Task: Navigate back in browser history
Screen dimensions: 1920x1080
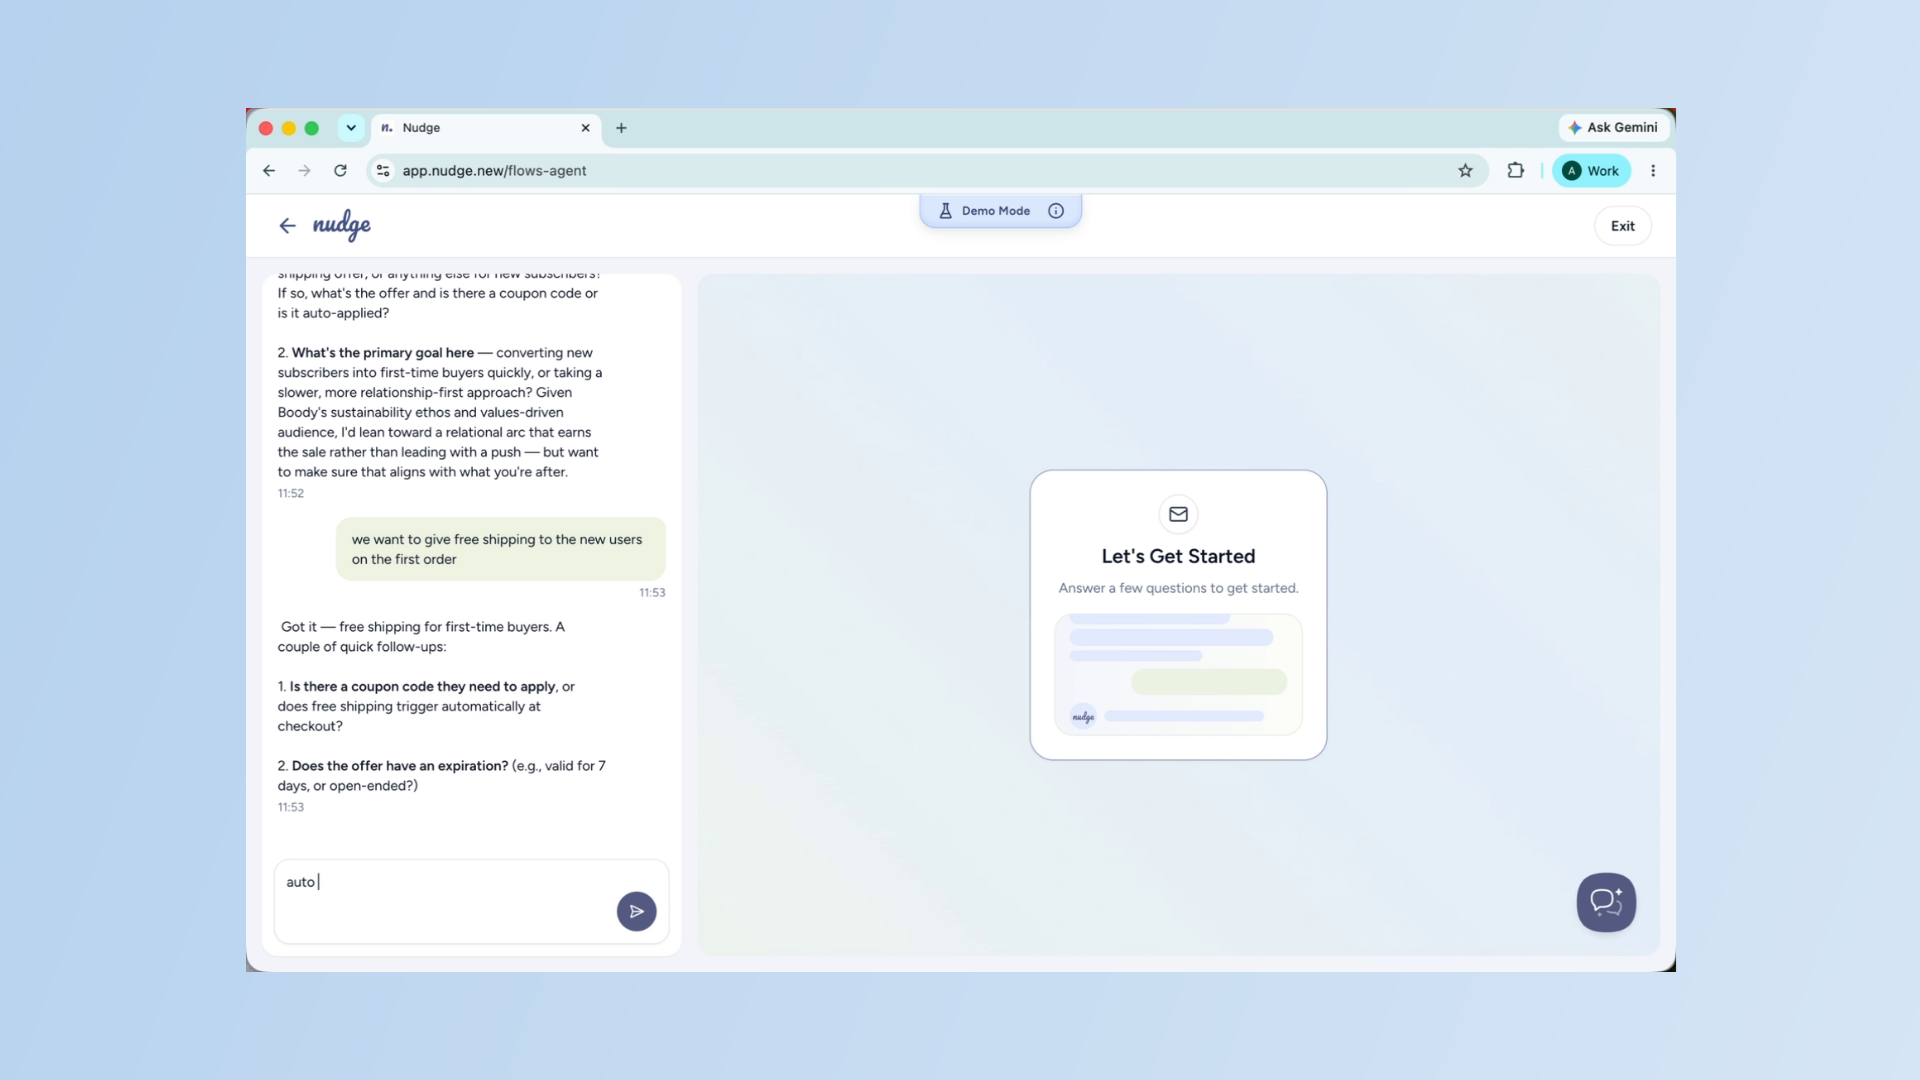Action: click(269, 171)
